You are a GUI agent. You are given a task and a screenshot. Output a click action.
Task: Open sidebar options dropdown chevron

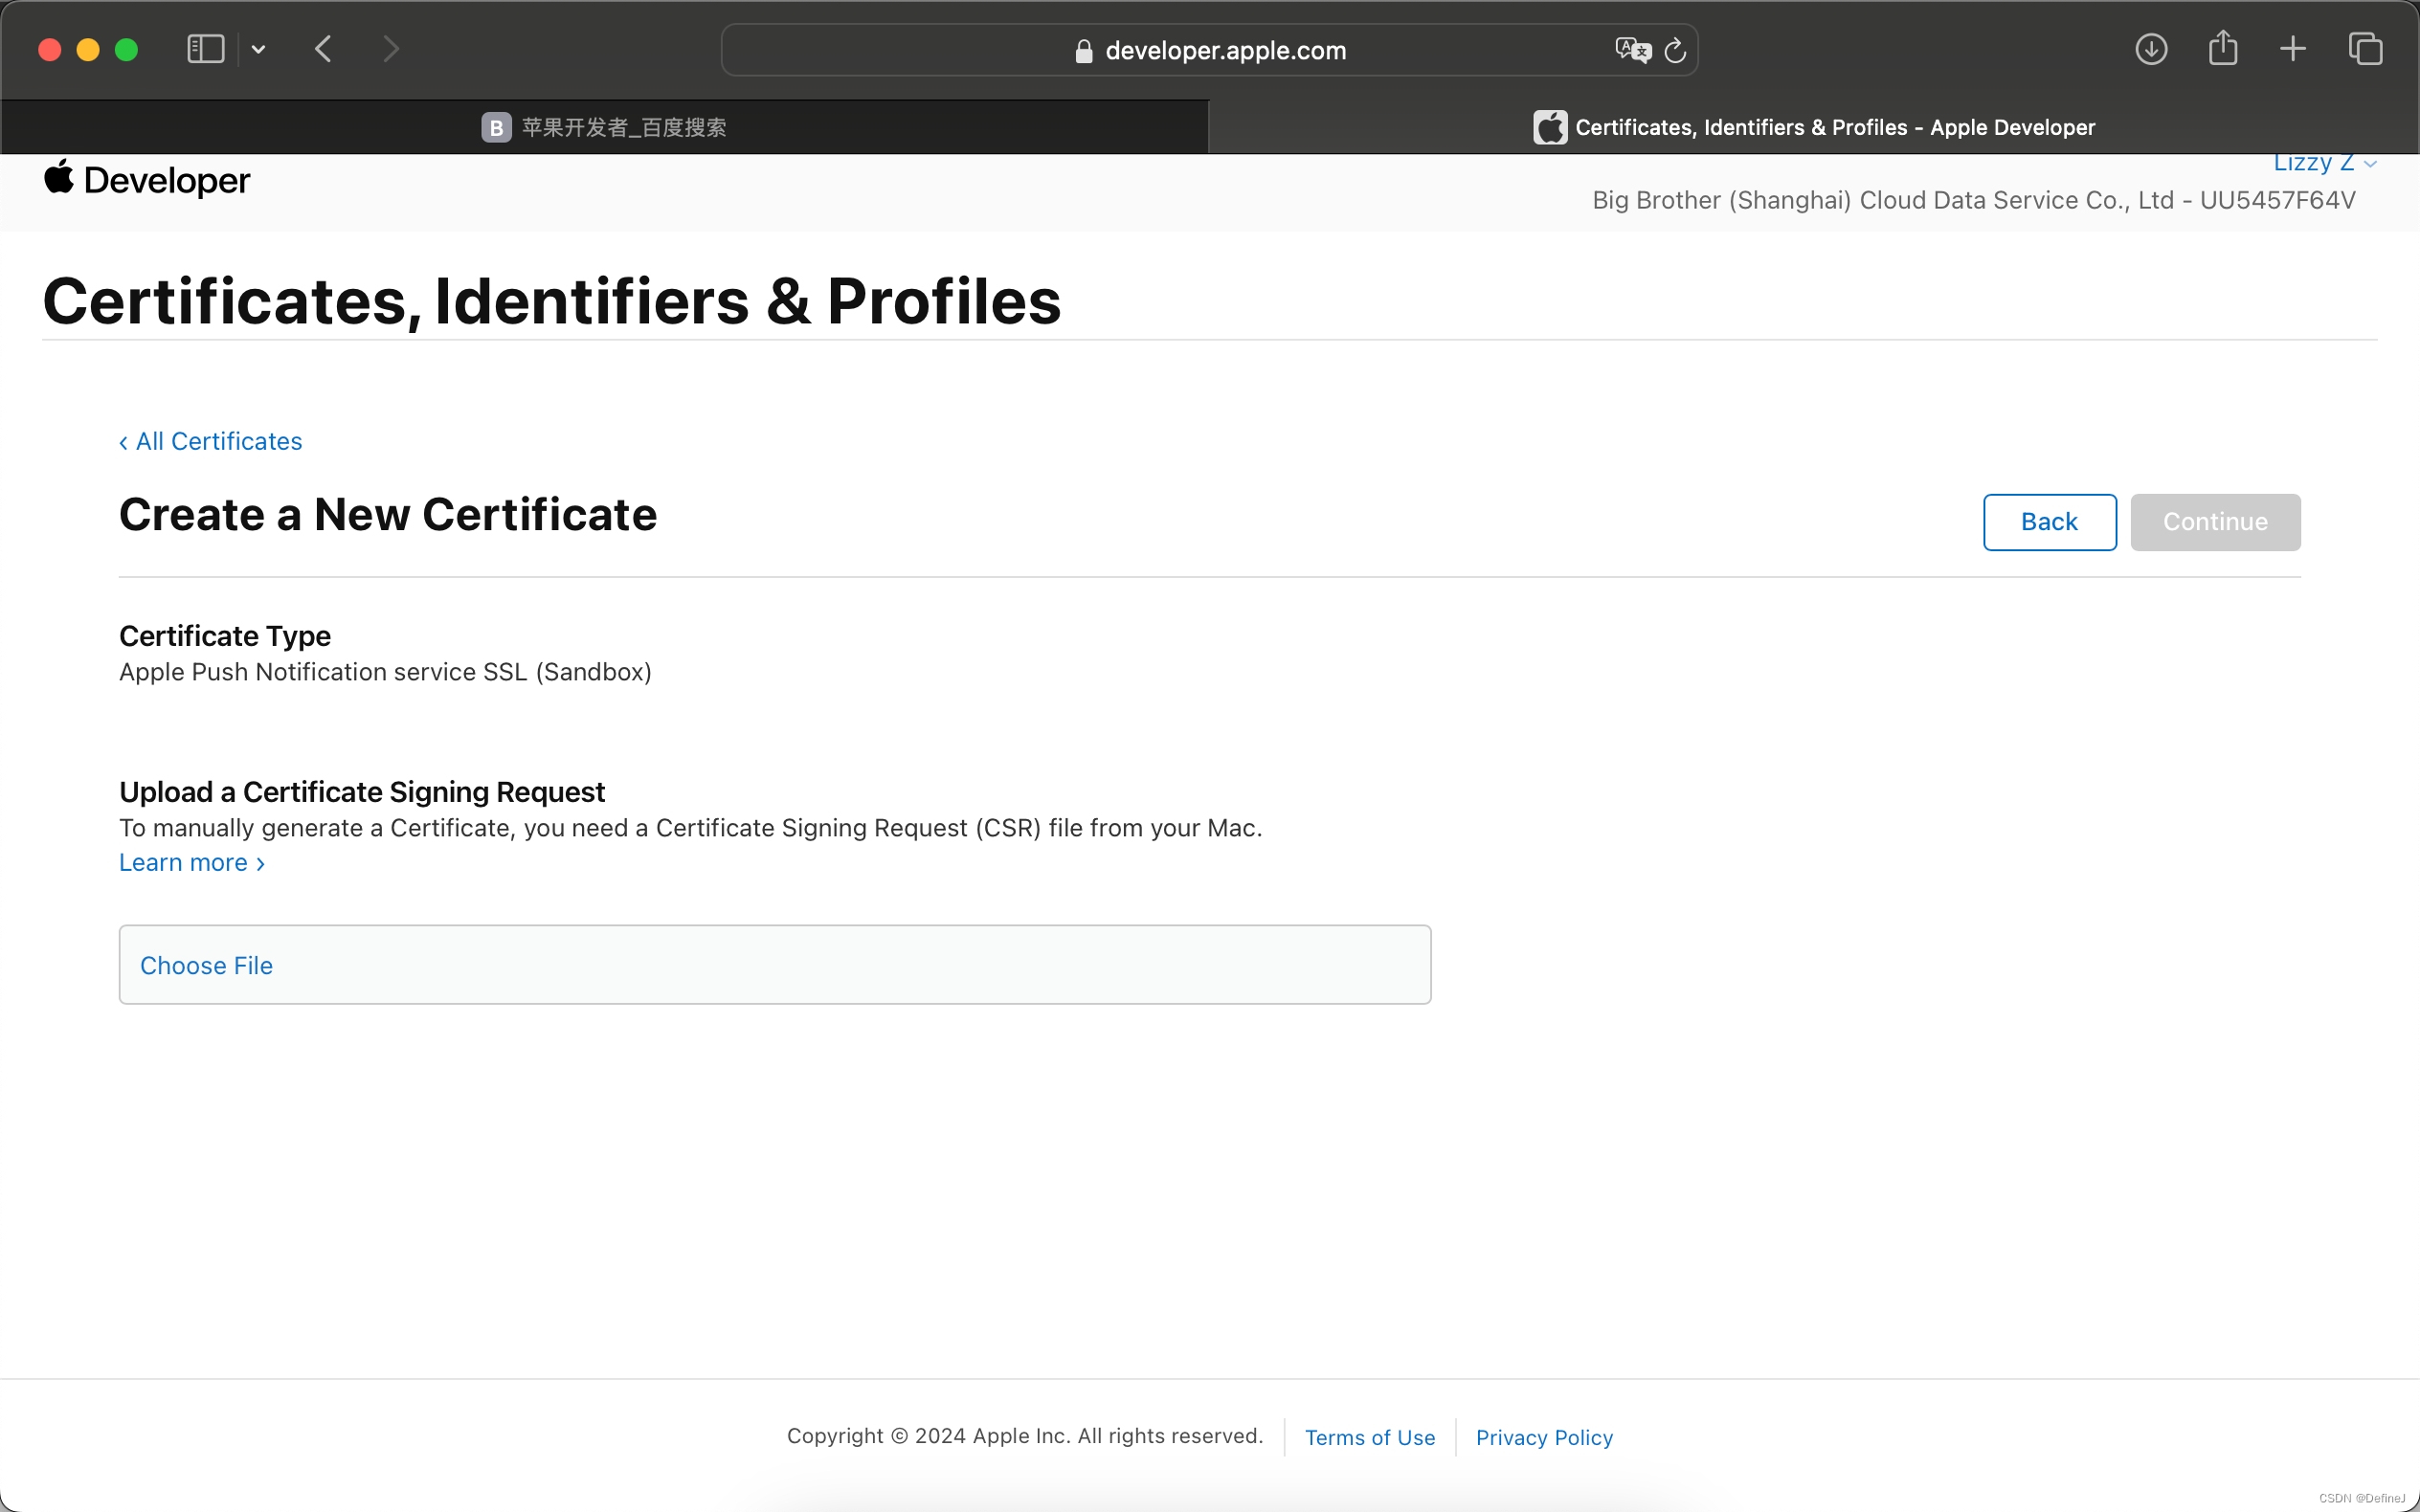tap(258, 49)
